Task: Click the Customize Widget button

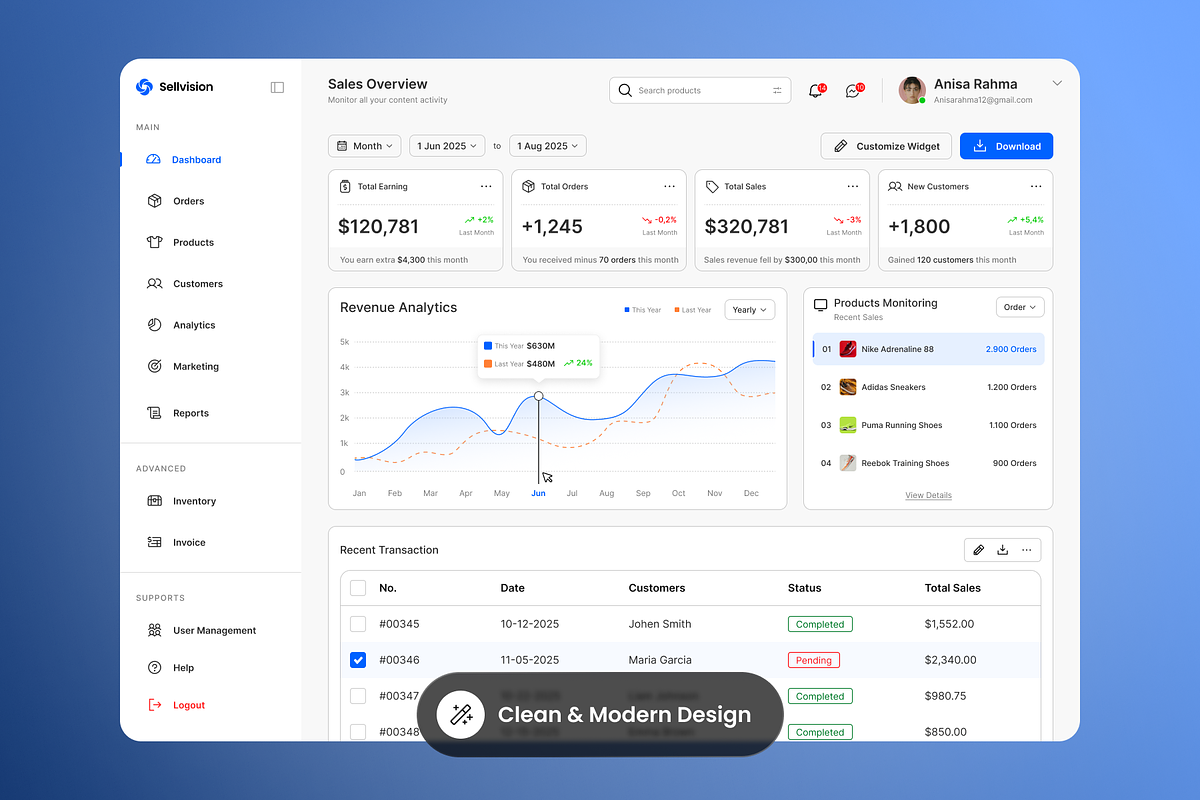Action: click(887, 146)
